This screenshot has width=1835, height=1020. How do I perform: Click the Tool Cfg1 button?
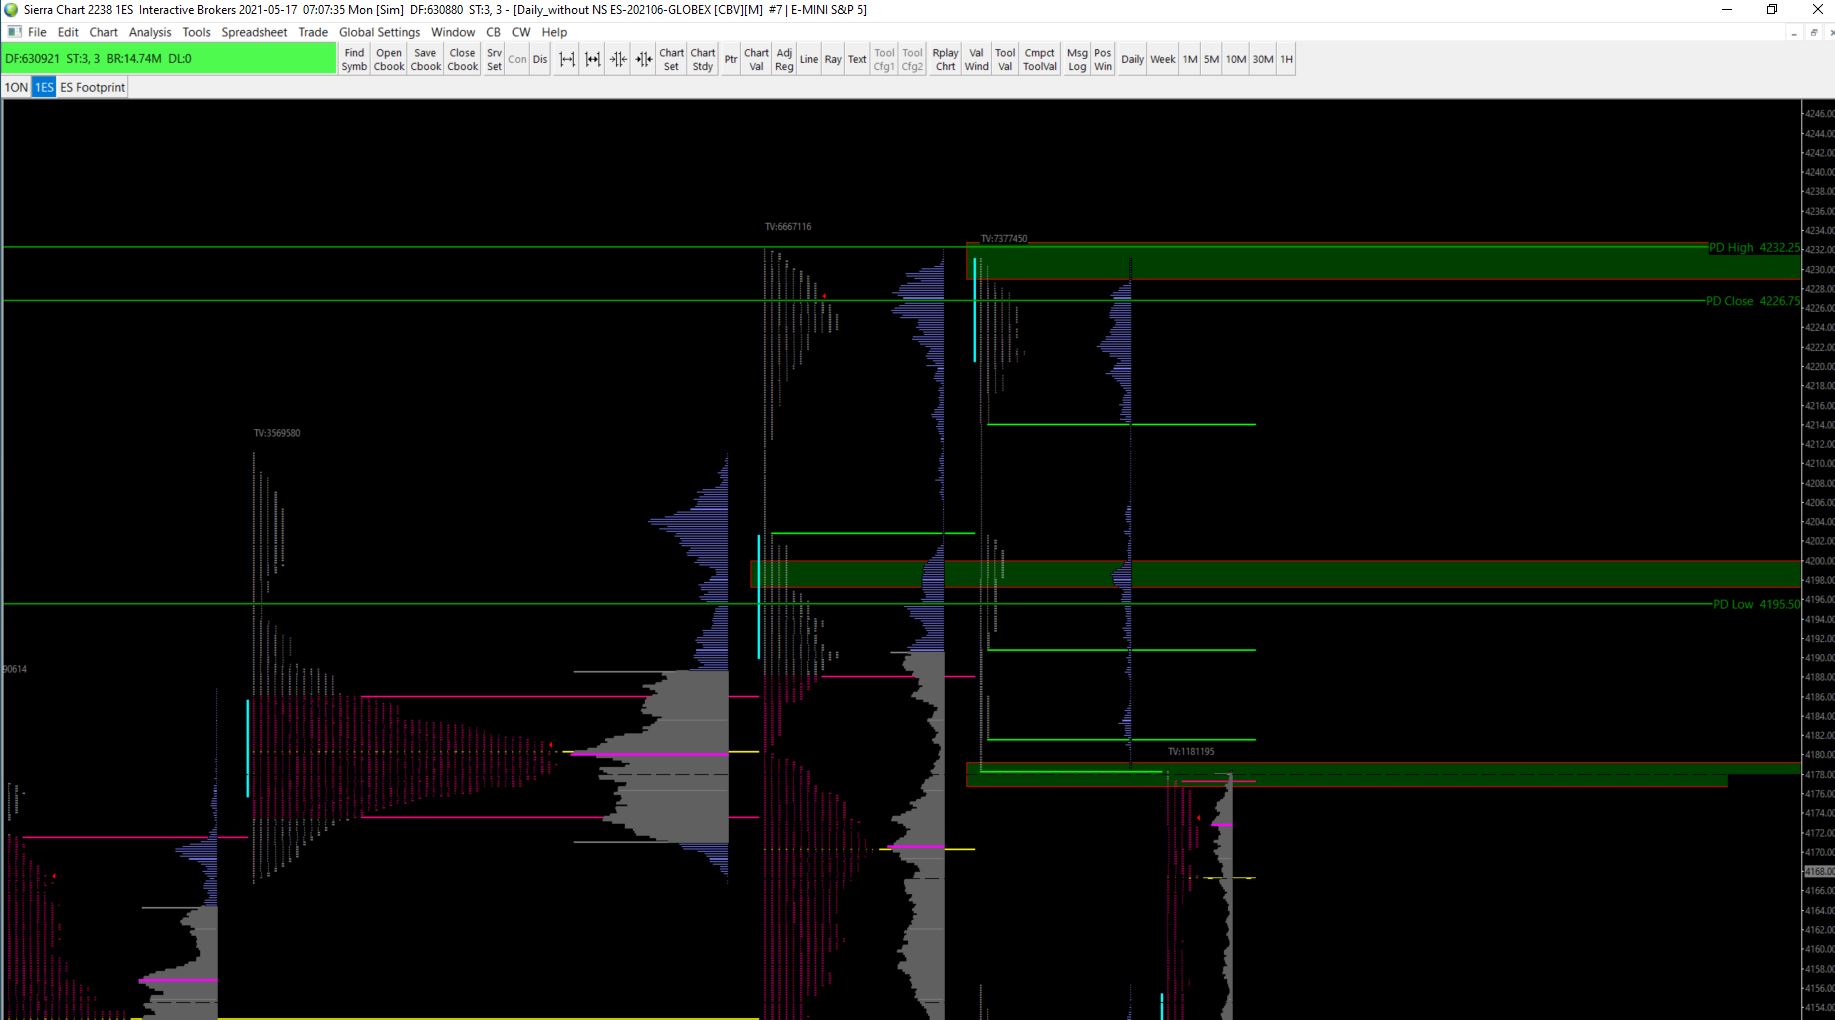coord(884,59)
